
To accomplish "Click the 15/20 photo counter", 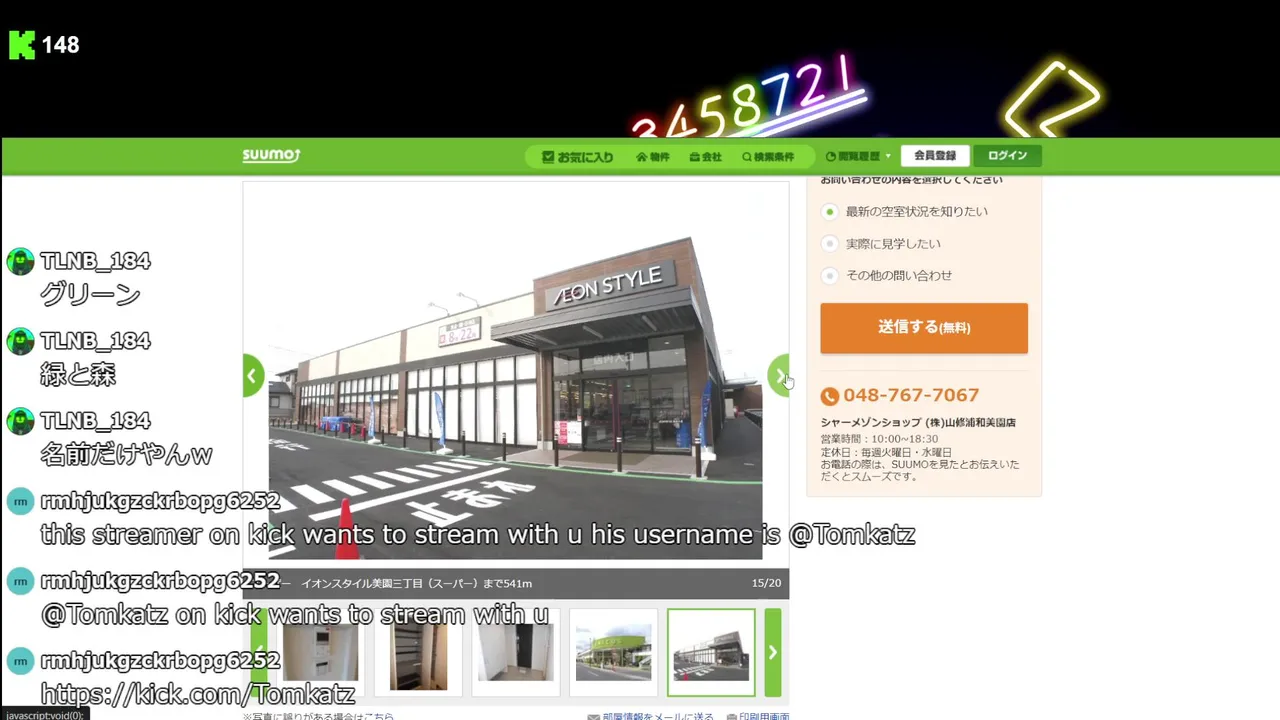I will click(766, 583).
